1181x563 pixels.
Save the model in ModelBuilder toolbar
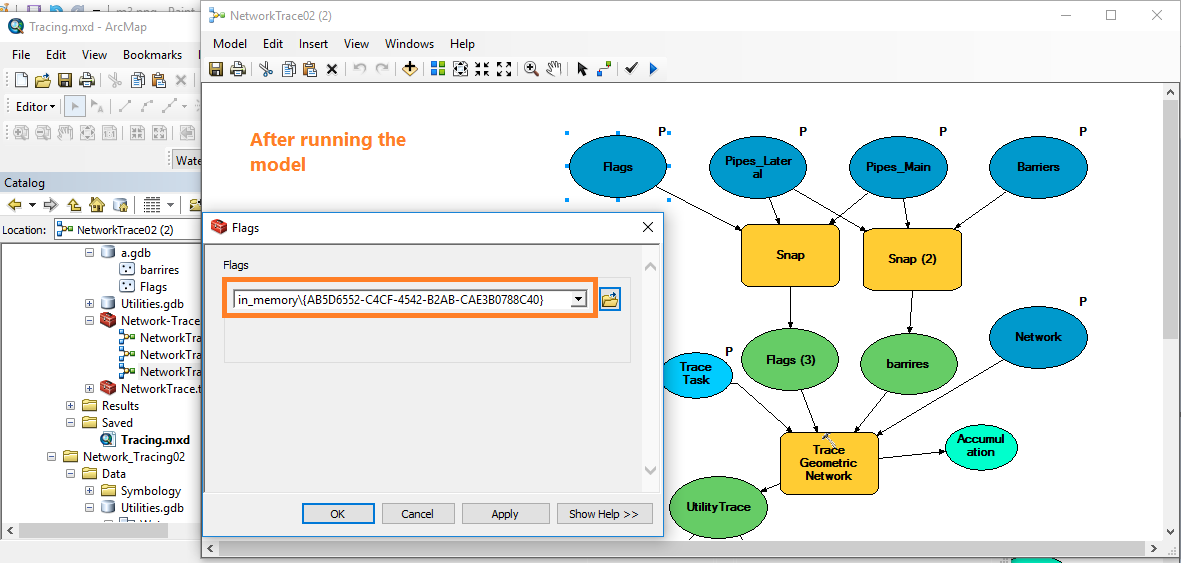pyautogui.click(x=216, y=69)
